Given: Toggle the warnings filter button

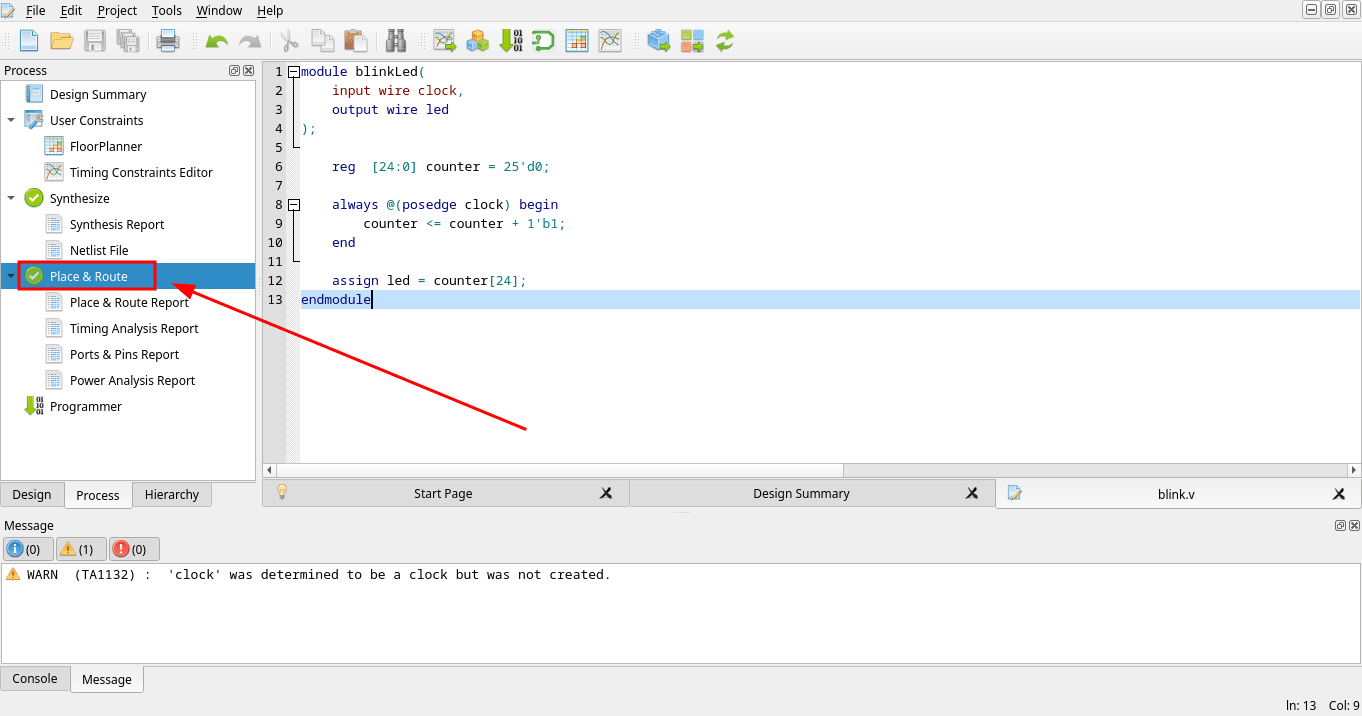Looking at the screenshot, I should coord(81,549).
